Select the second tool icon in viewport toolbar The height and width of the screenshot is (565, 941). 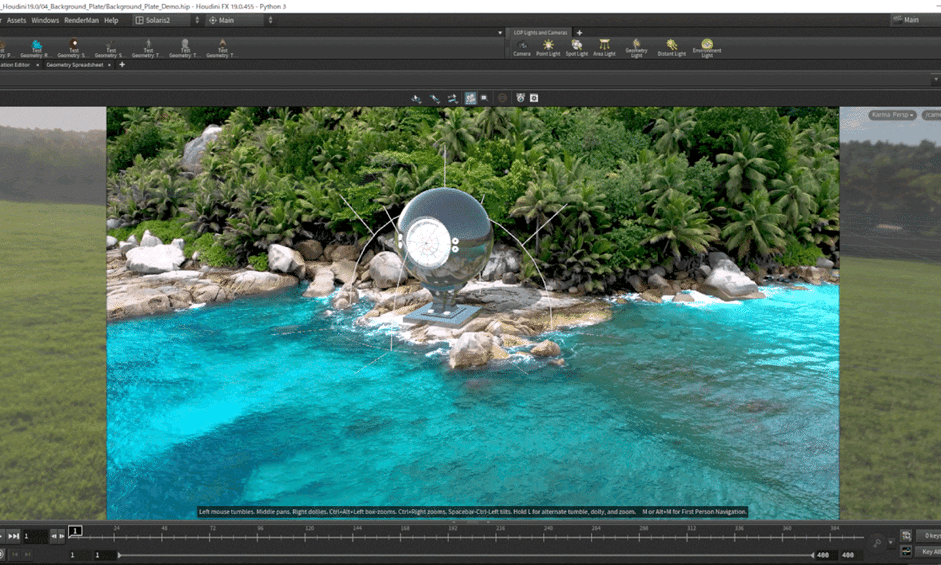click(x=434, y=98)
